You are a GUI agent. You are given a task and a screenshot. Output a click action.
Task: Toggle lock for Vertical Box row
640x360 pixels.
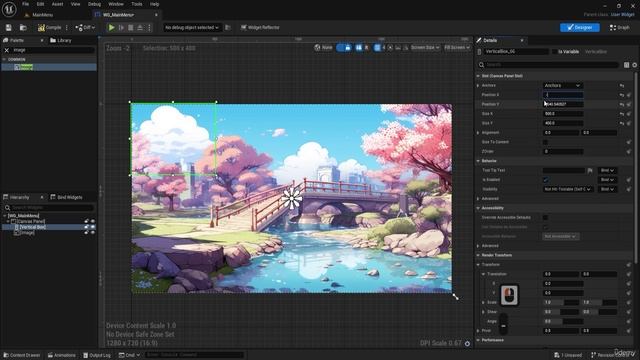tap(86, 227)
